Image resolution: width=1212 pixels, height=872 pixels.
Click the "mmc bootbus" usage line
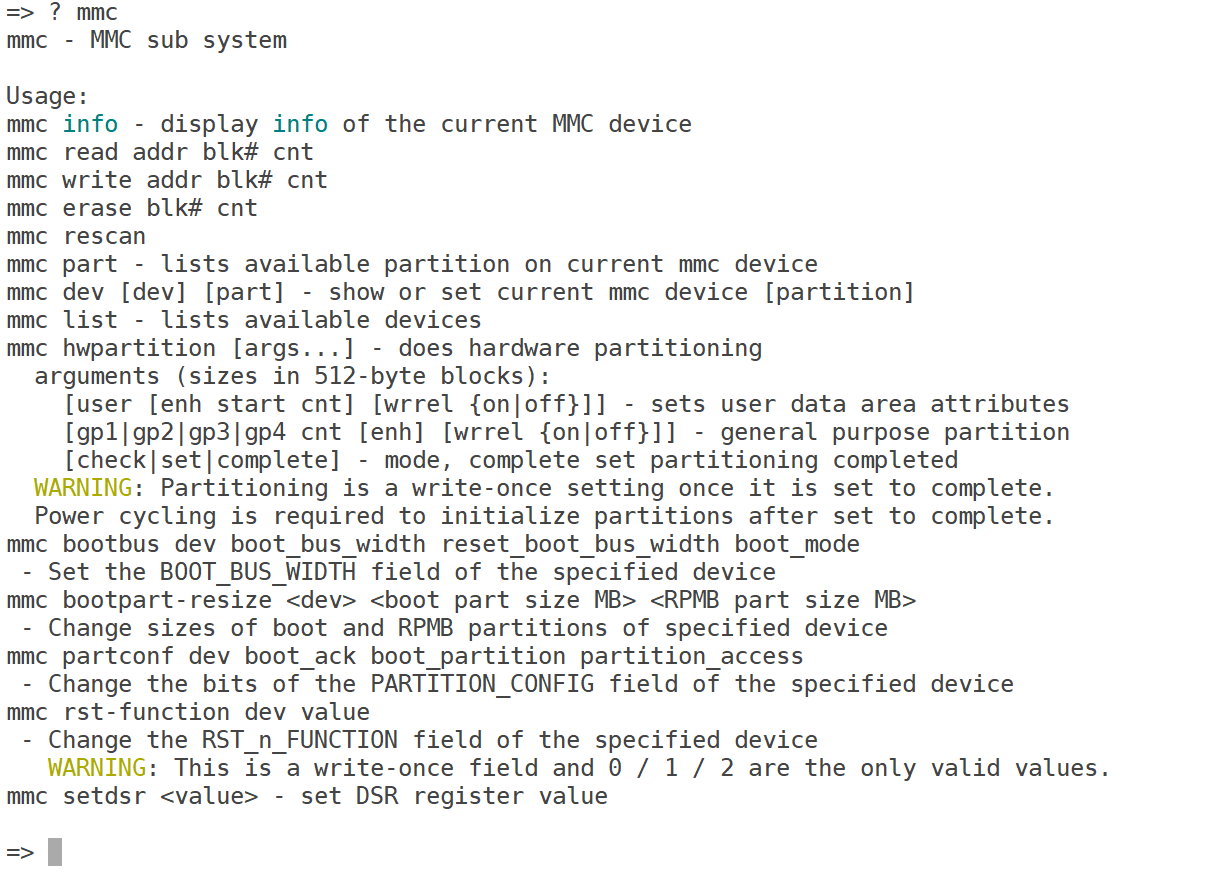pos(433,544)
